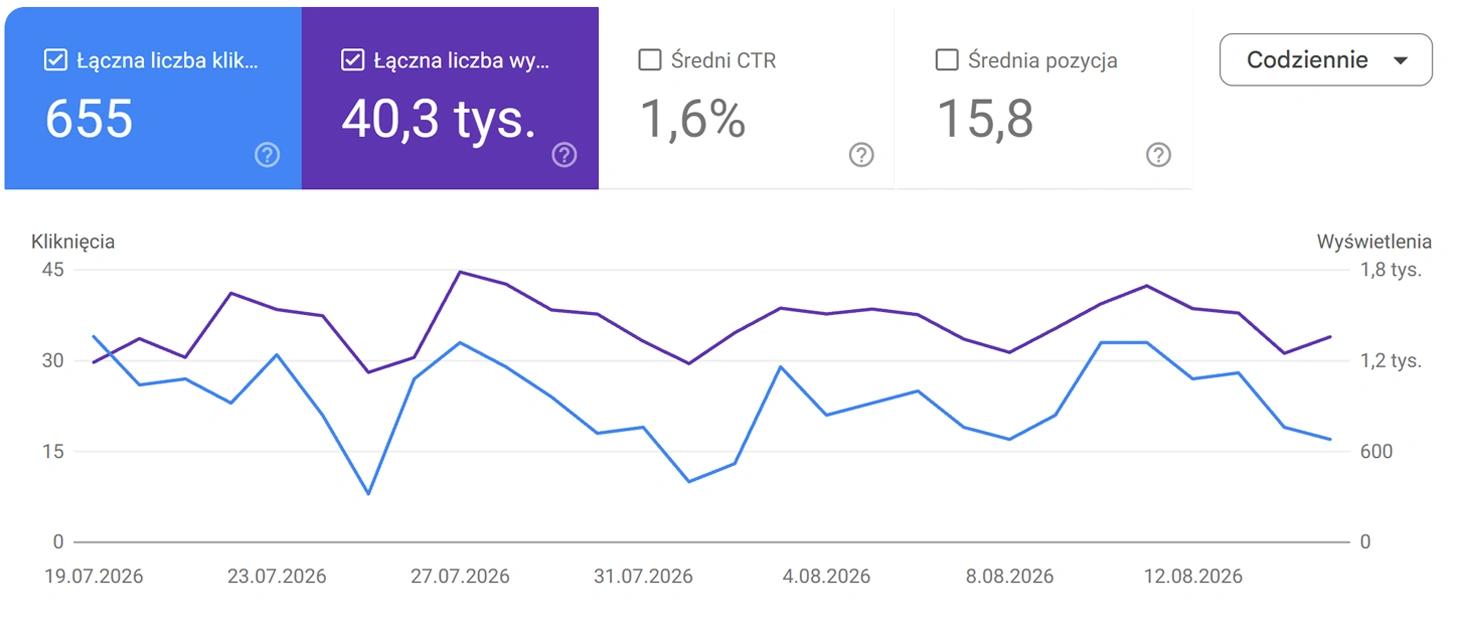This screenshot has width=1462, height=636.
Task: Uncheck the Łączna liczba kliknięć checkbox
Action: point(55,60)
